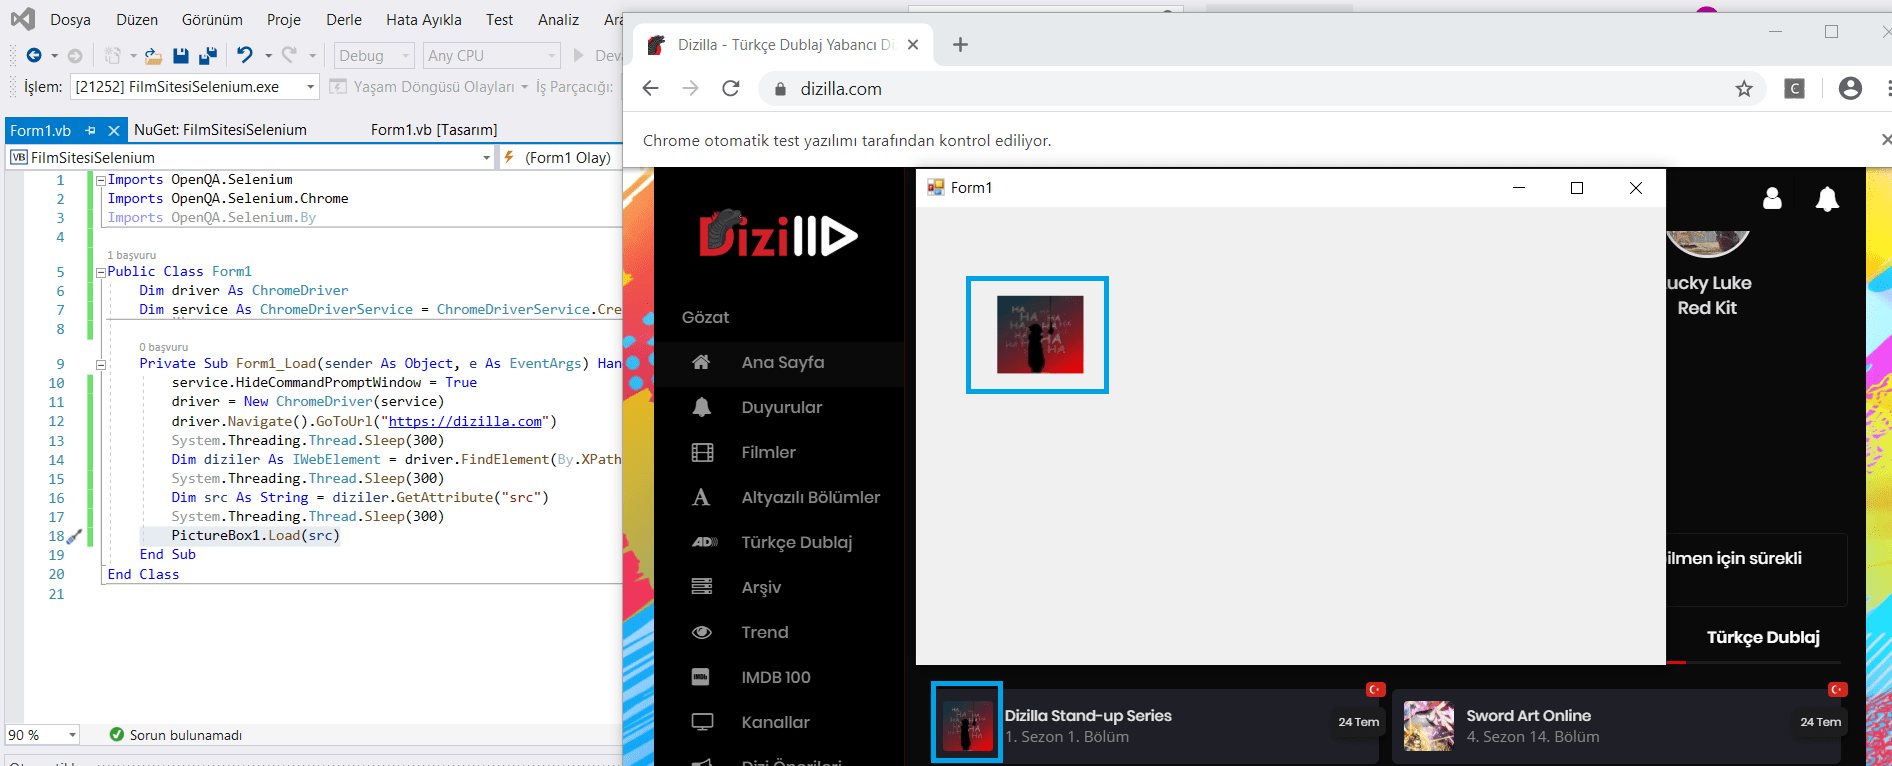Pin the Form1.vb tab

click(x=91, y=130)
